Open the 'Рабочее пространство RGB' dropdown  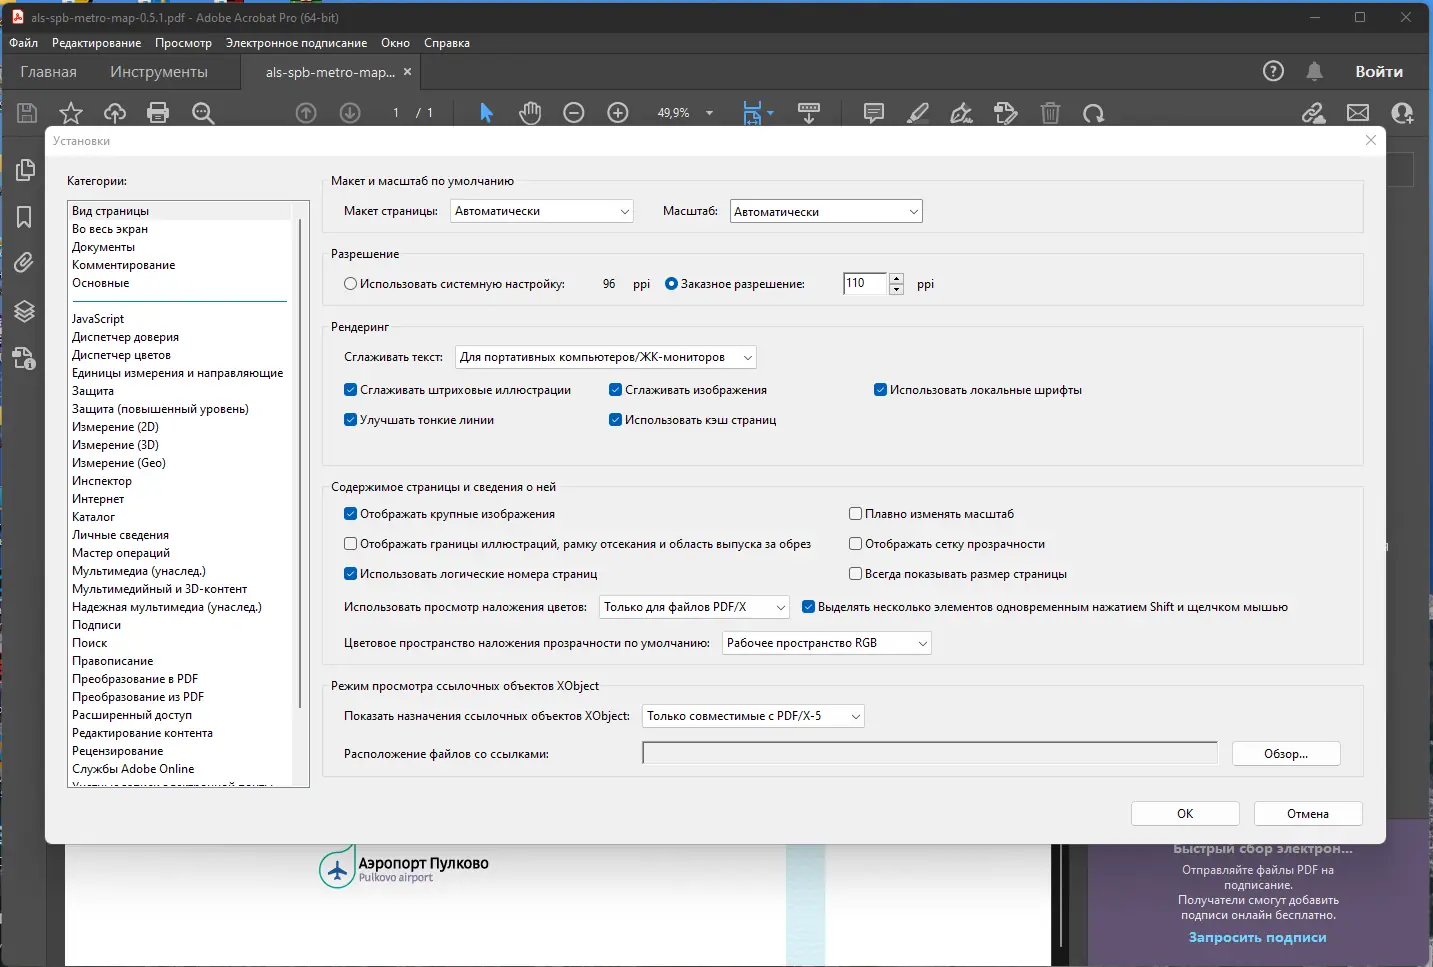click(827, 643)
